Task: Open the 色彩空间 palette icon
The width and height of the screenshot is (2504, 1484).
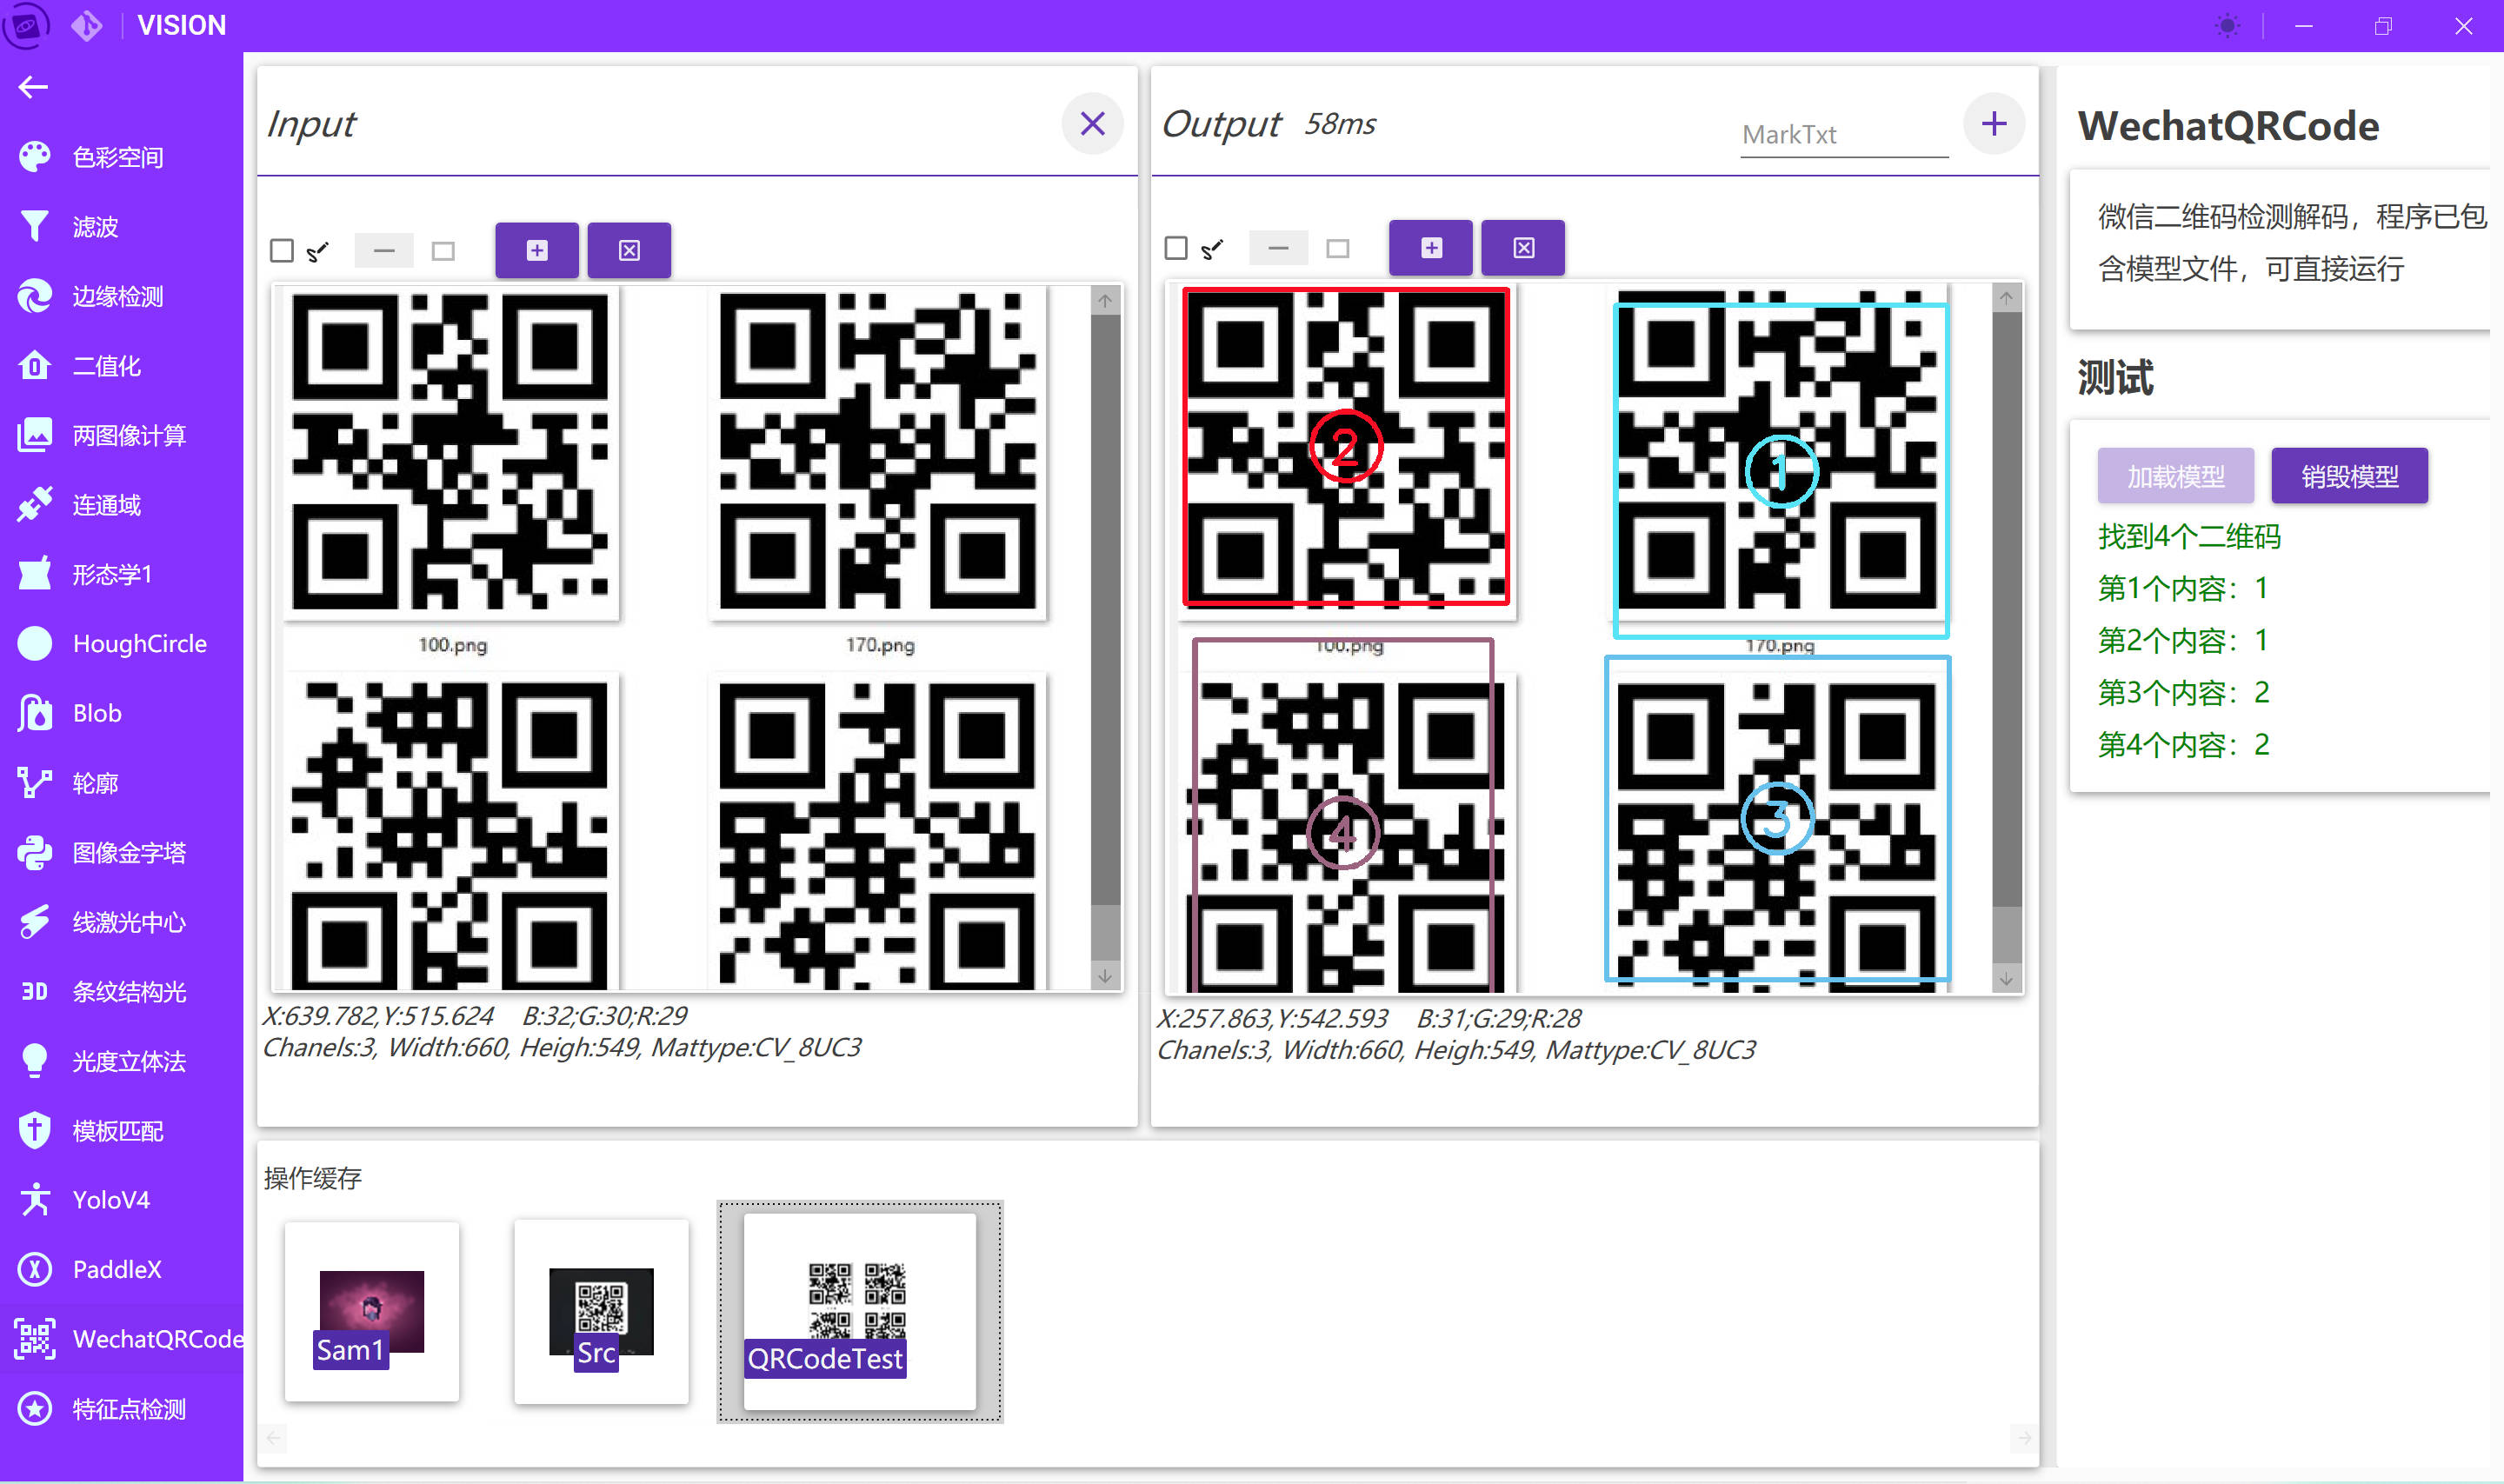Action: point(34,157)
